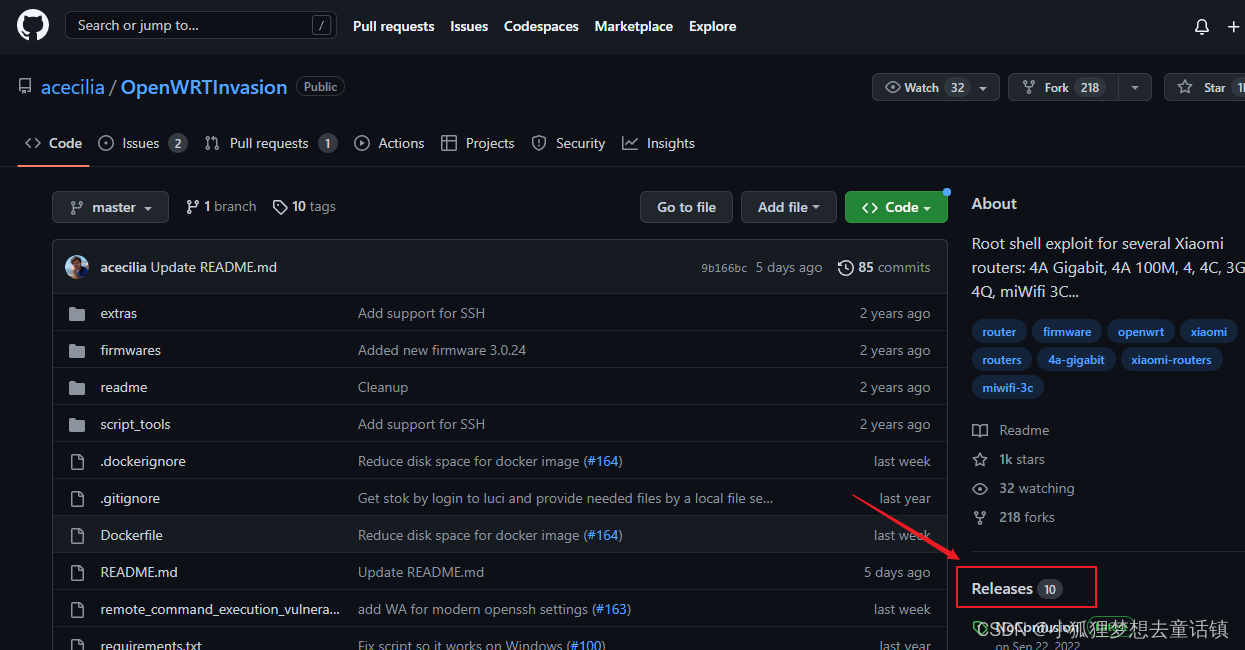The width and height of the screenshot is (1245, 650).
Task: Star the repository
Action: pos(1204,88)
